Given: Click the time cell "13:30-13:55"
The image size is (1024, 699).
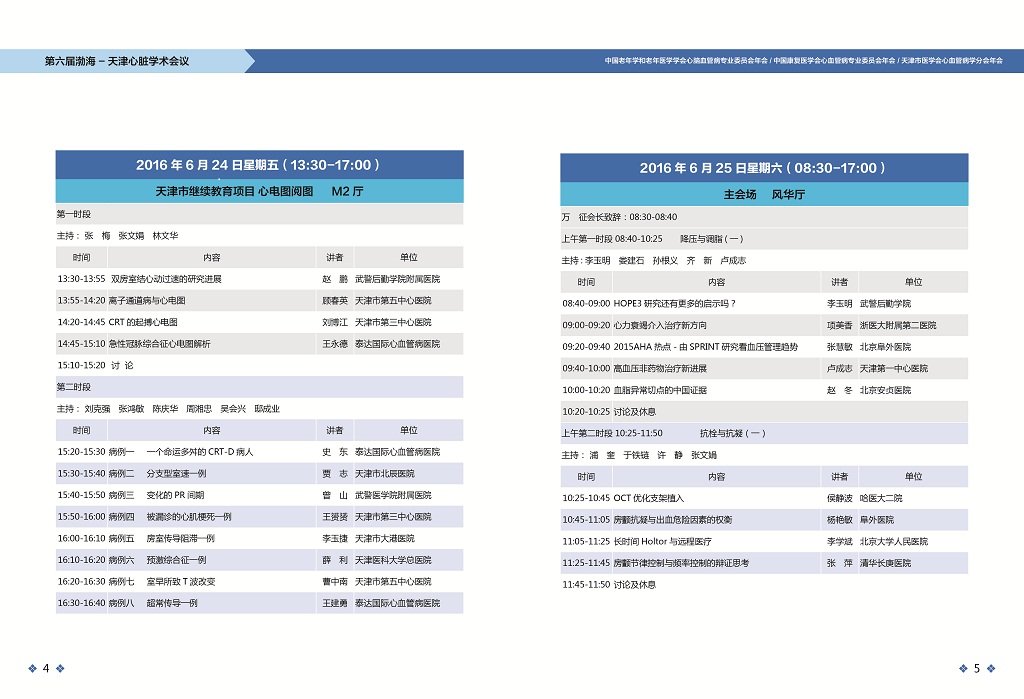Looking at the screenshot, I should [81, 279].
